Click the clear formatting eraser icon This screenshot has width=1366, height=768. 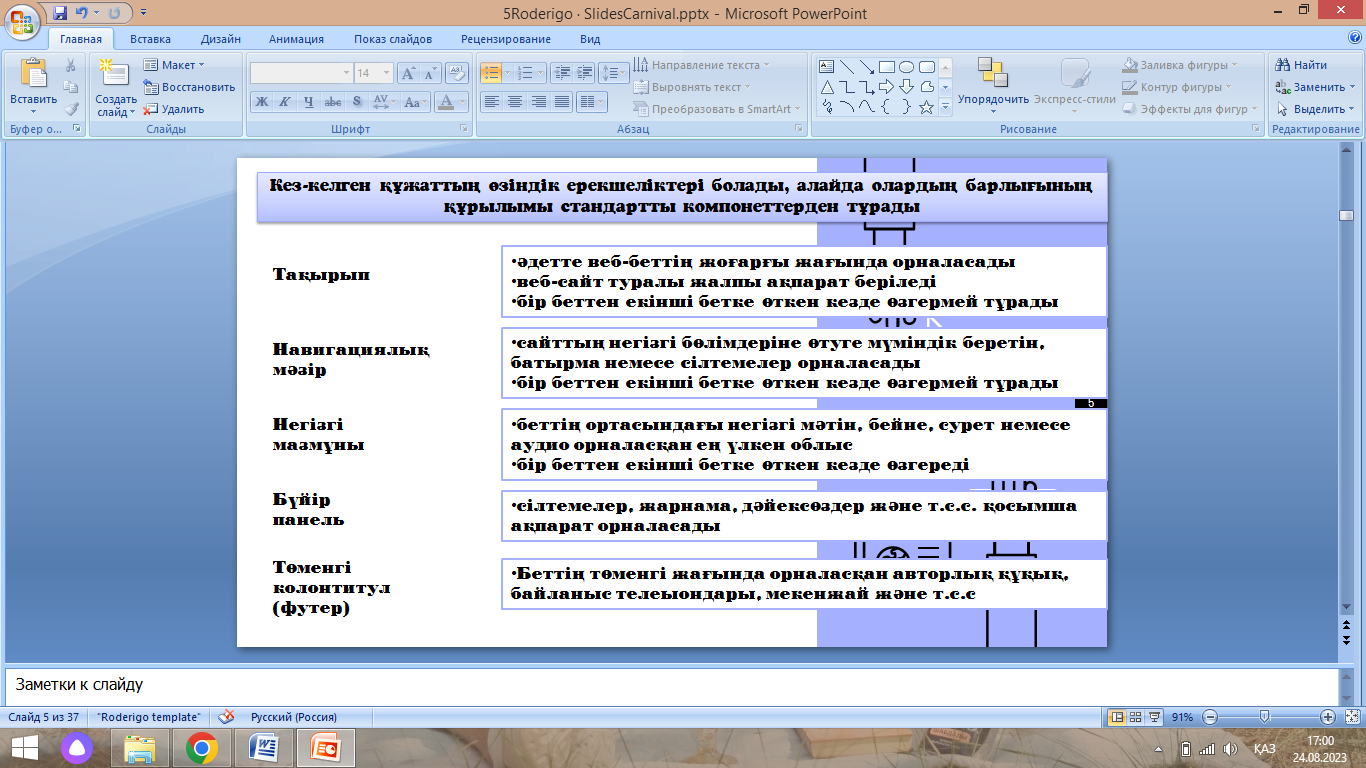457,73
